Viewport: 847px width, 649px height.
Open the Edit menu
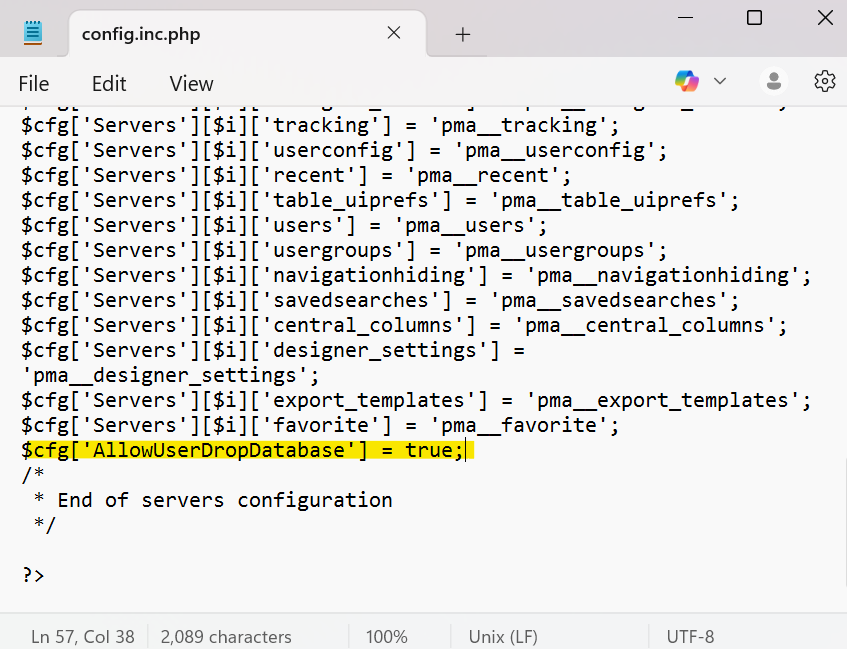109,84
